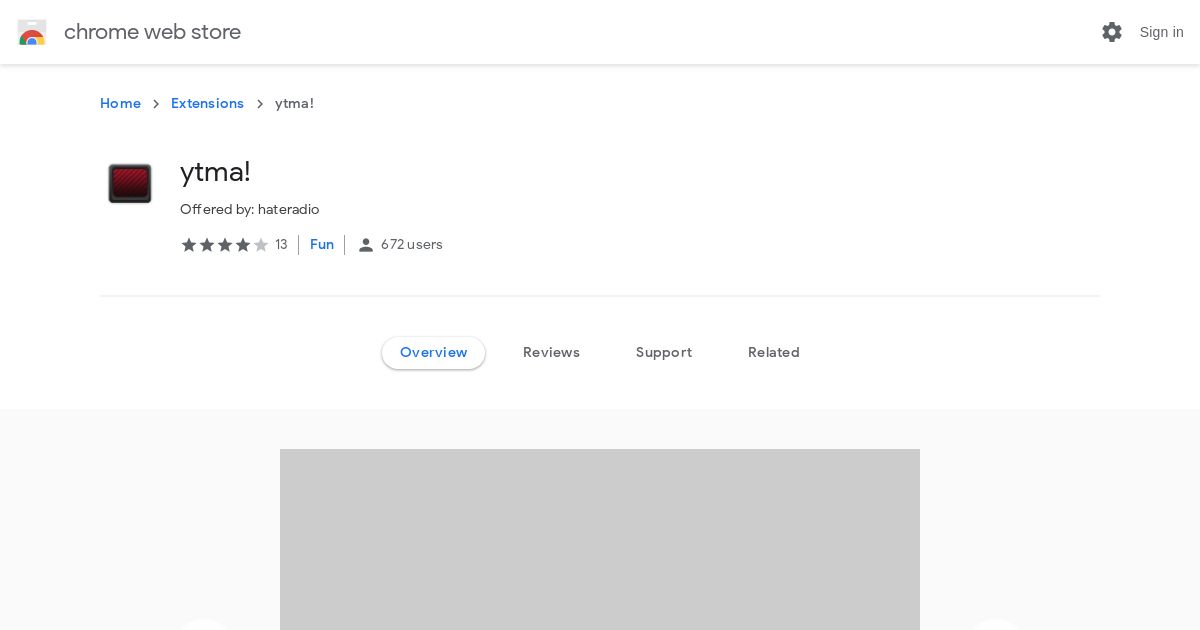1200x630 pixels.
Task: Click the star rating row
Action: click(x=225, y=245)
